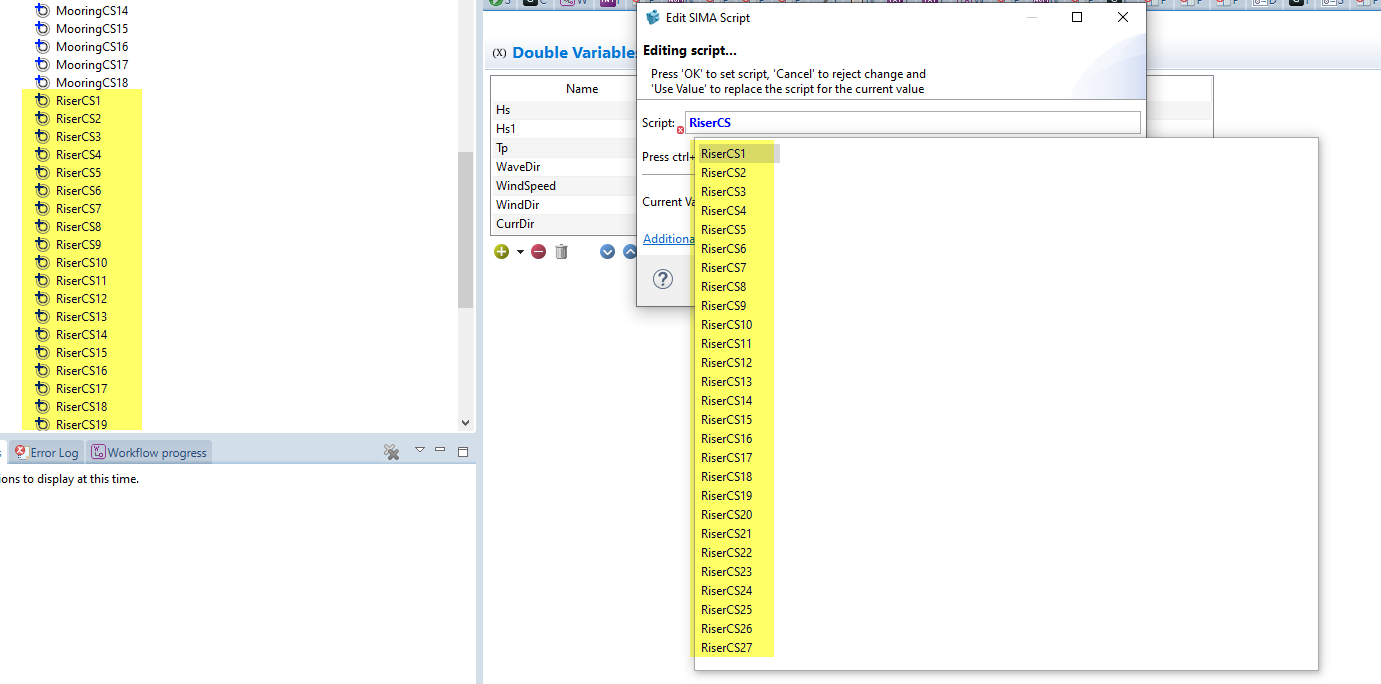The image size is (1381, 684).
Task: Select RiserCS1 in the suggestion popup
Action: (x=723, y=154)
